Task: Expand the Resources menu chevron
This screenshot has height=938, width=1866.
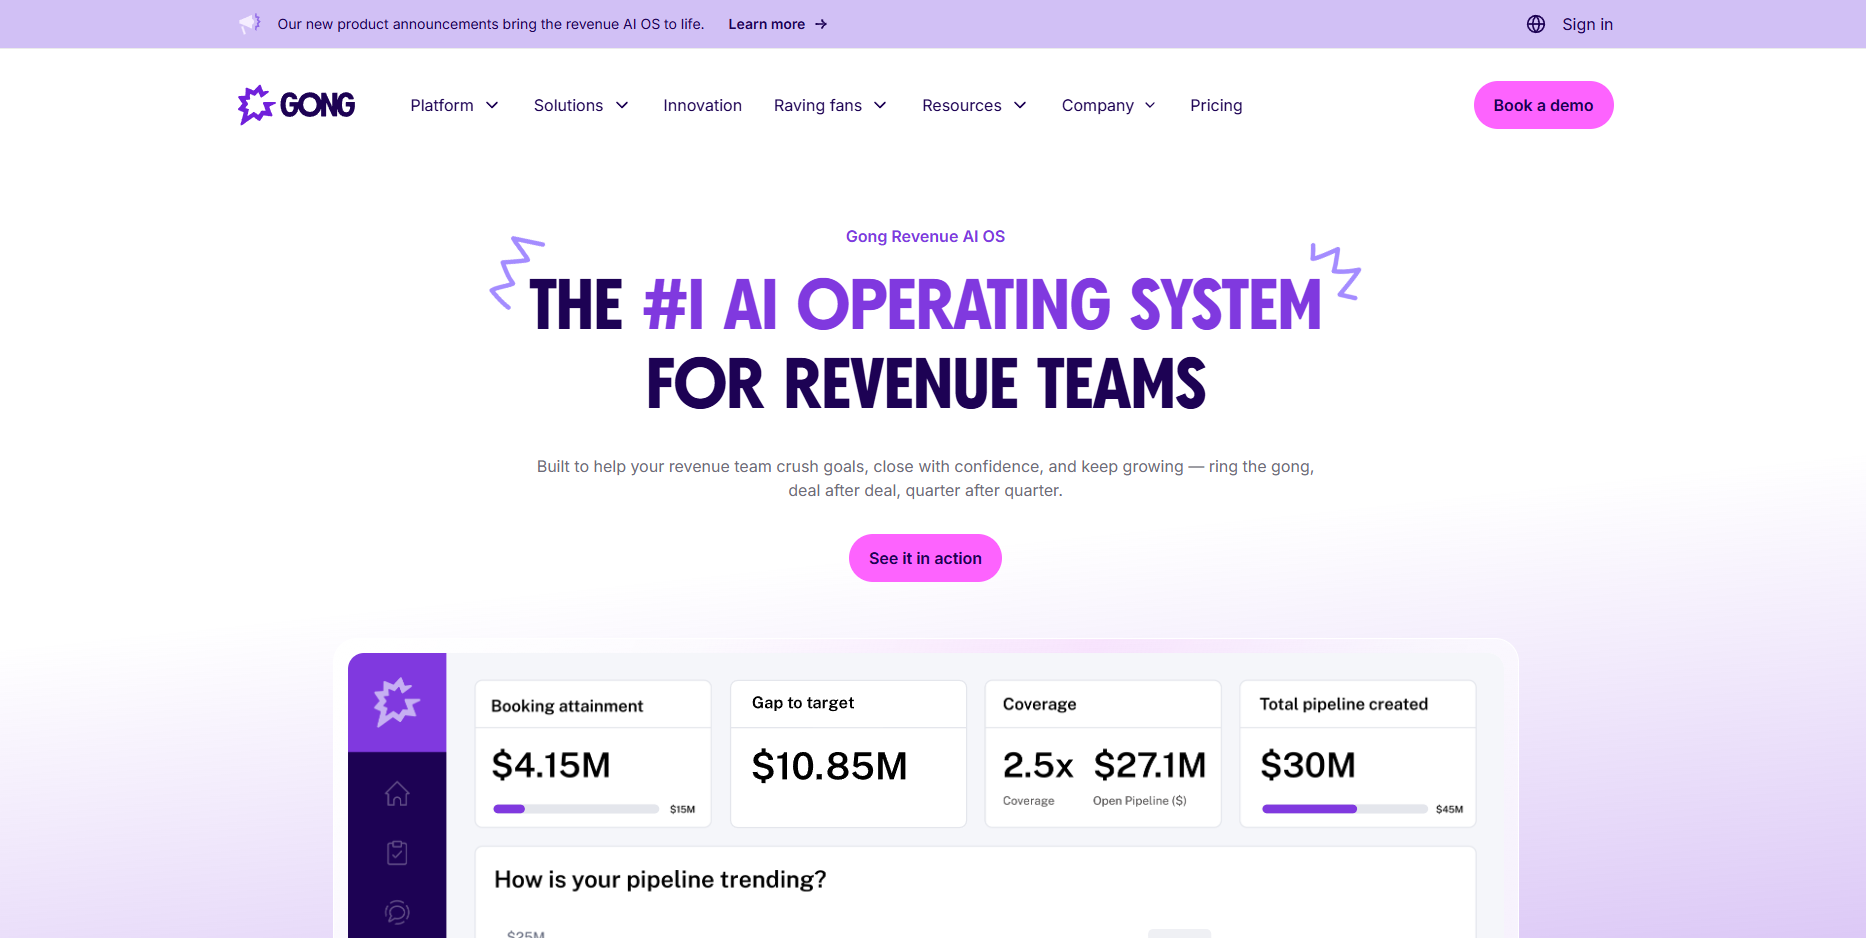Action: coord(1020,105)
